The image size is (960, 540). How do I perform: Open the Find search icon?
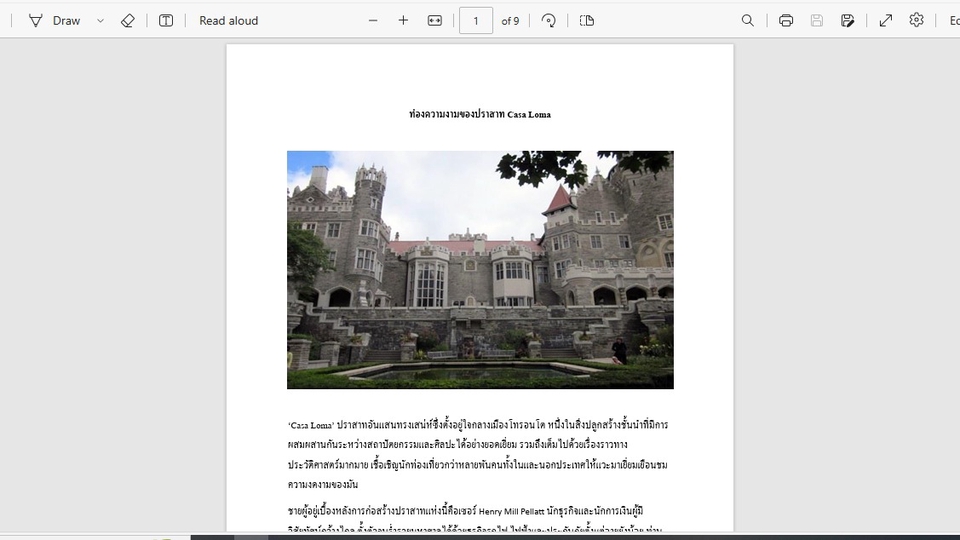pyautogui.click(x=748, y=21)
